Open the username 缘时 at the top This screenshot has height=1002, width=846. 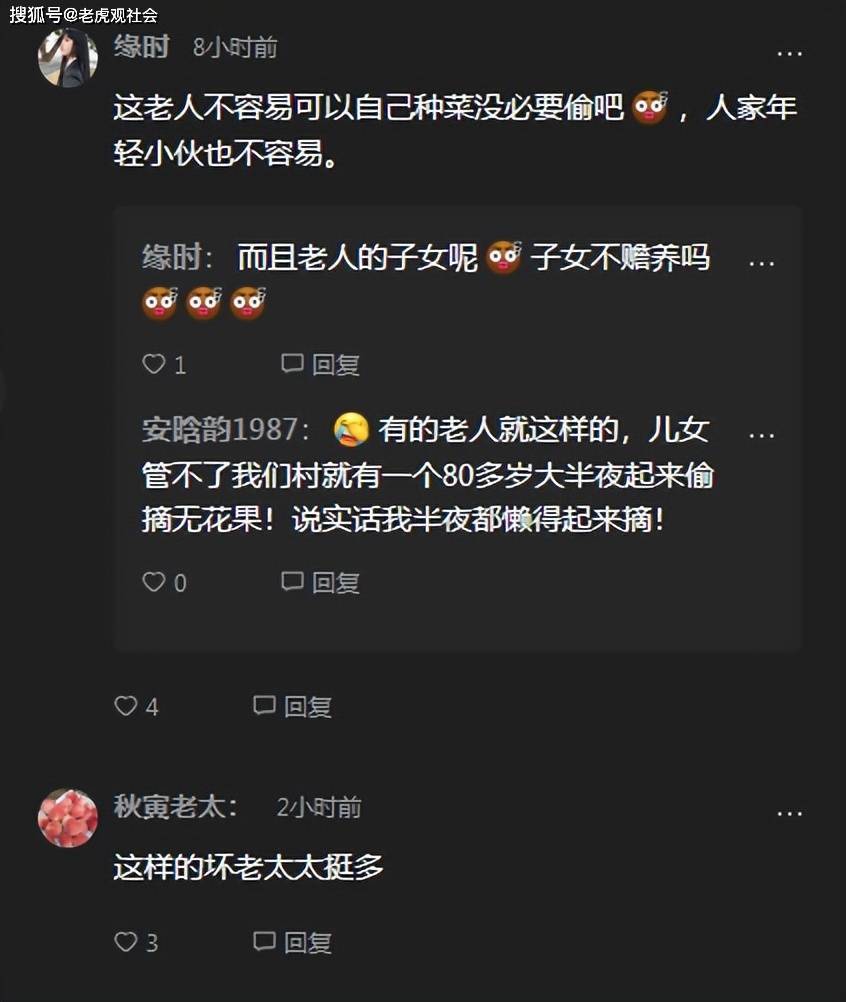pyautogui.click(x=142, y=47)
